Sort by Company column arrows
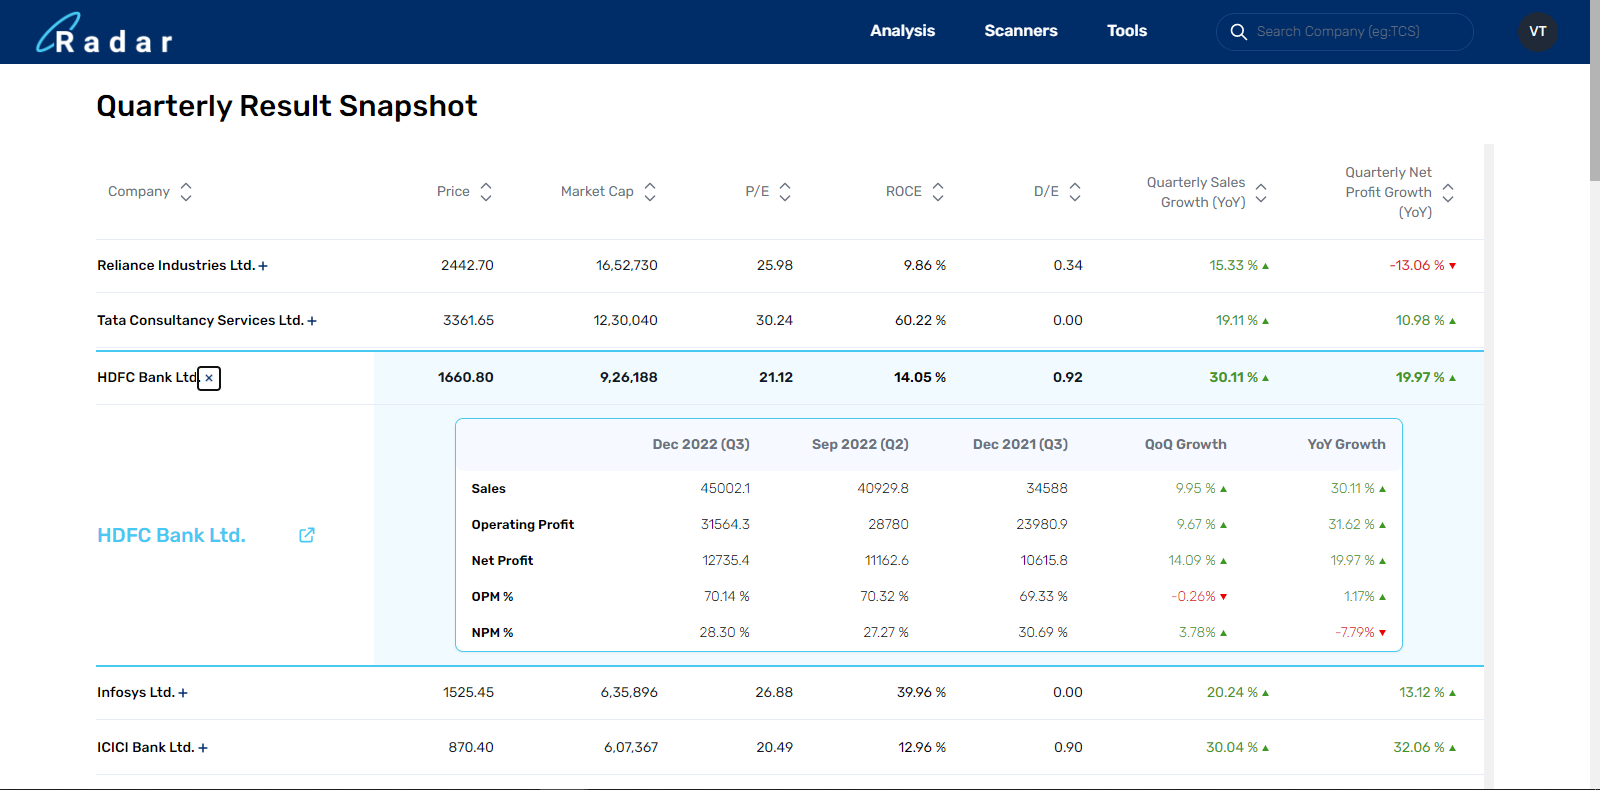 coord(186,192)
